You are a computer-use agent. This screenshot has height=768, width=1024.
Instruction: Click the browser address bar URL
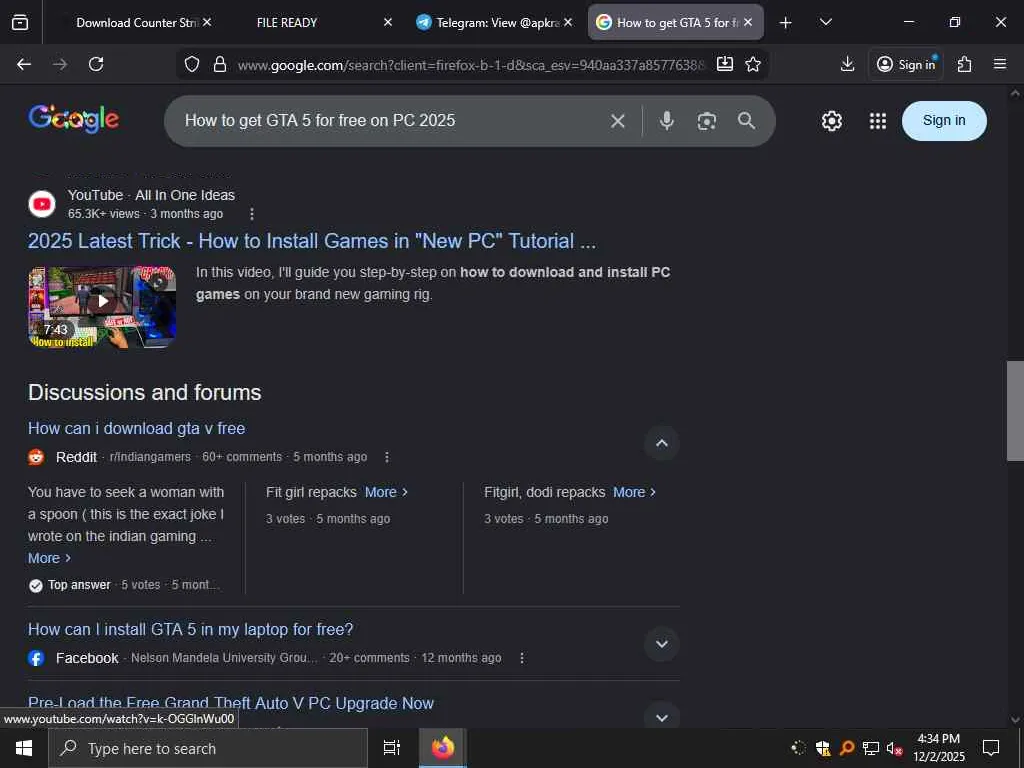point(470,65)
